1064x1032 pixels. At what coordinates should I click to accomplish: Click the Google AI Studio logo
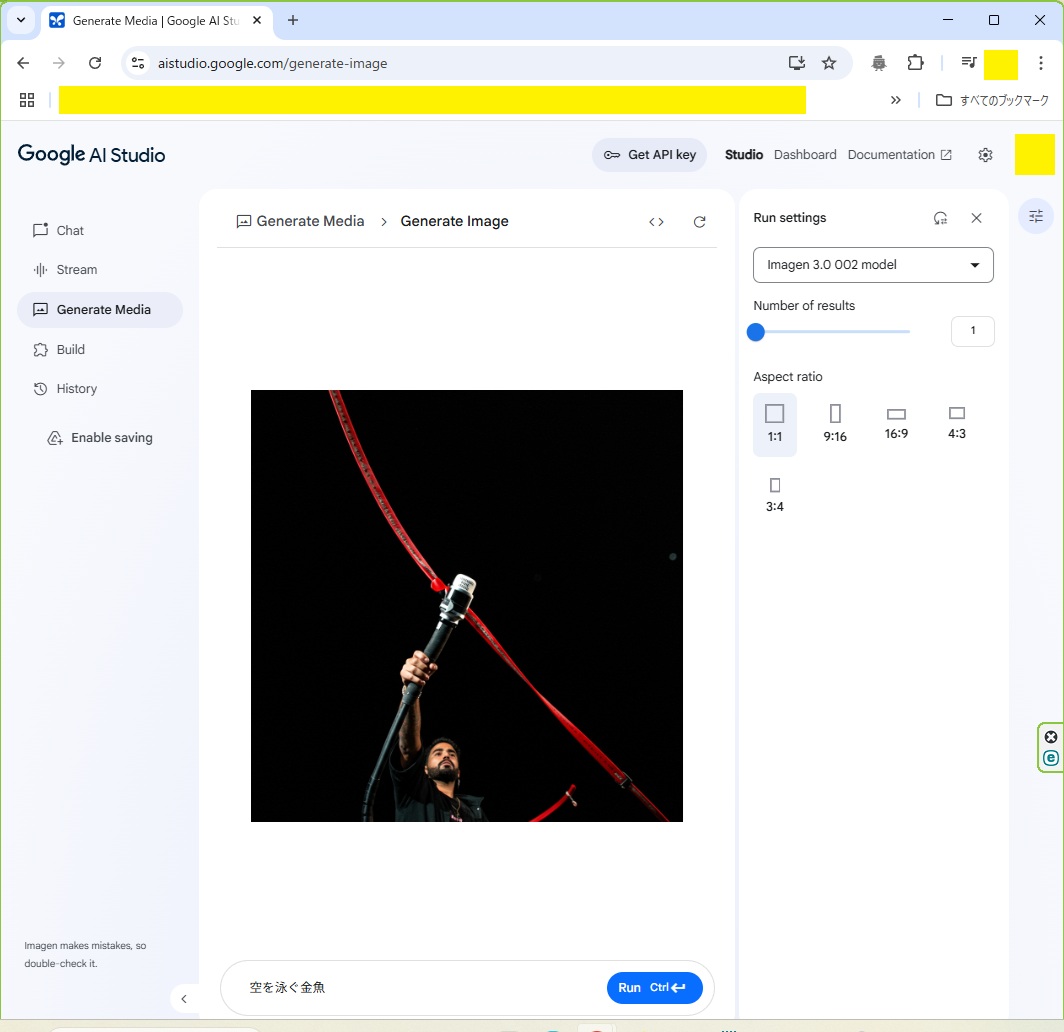pos(91,155)
